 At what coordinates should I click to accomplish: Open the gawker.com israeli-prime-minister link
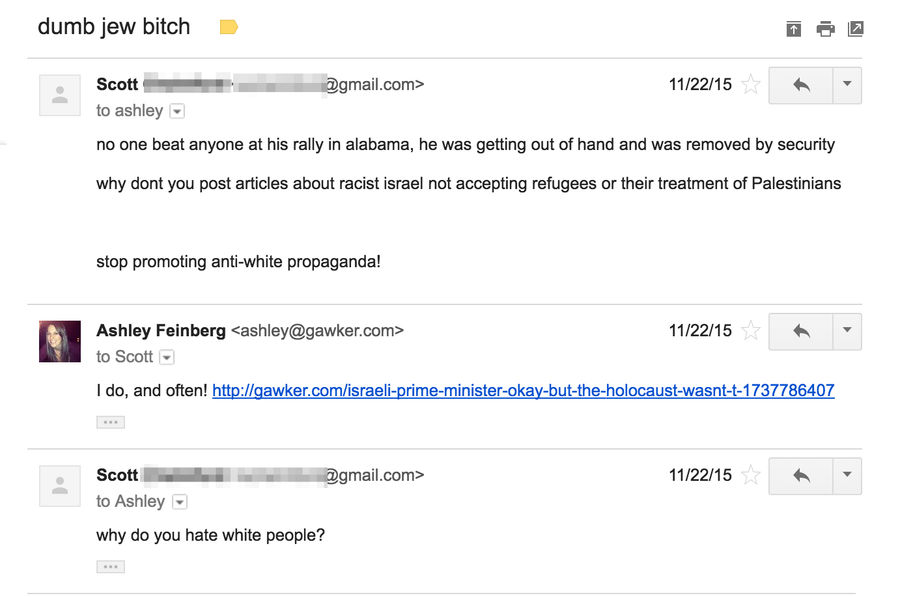pyautogui.click(x=523, y=391)
